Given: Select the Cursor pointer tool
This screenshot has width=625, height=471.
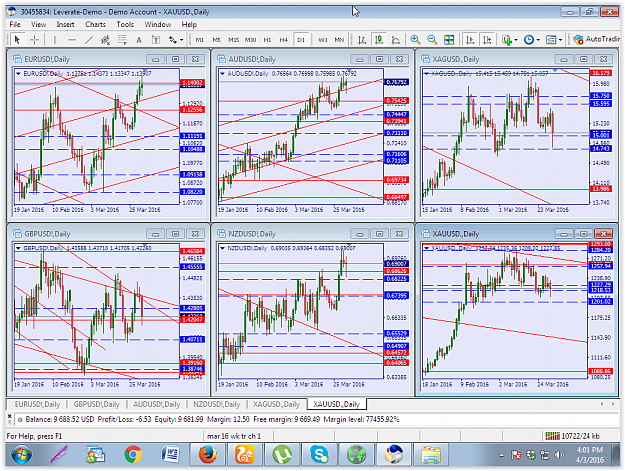Looking at the screenshot, I should click(17, 39).
